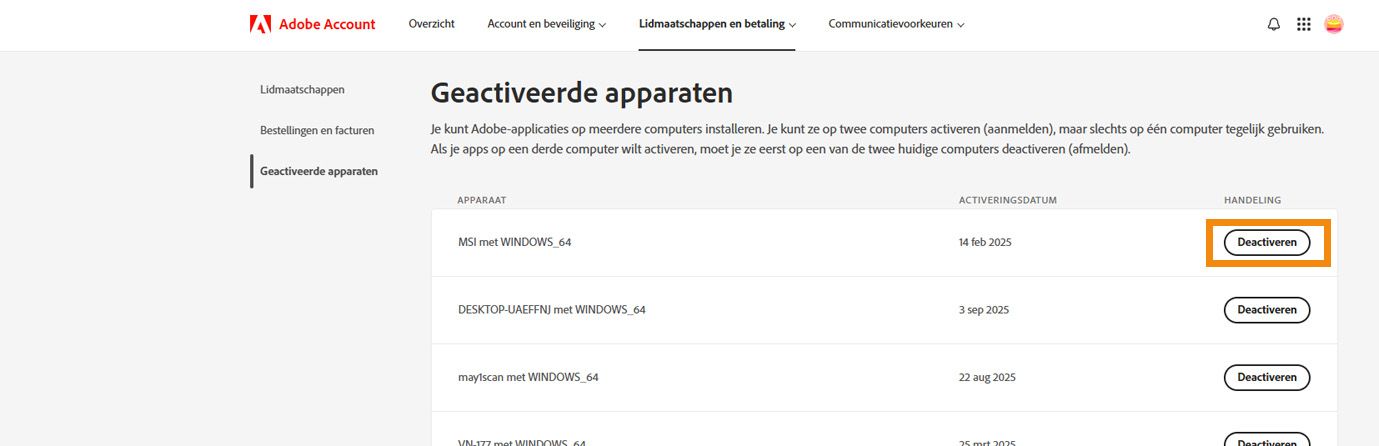The image size is (1379, 446).
Task: Click DESKTOP-UAEFFNJ met WINDOWS_64 text
Action: pos(552,310)
